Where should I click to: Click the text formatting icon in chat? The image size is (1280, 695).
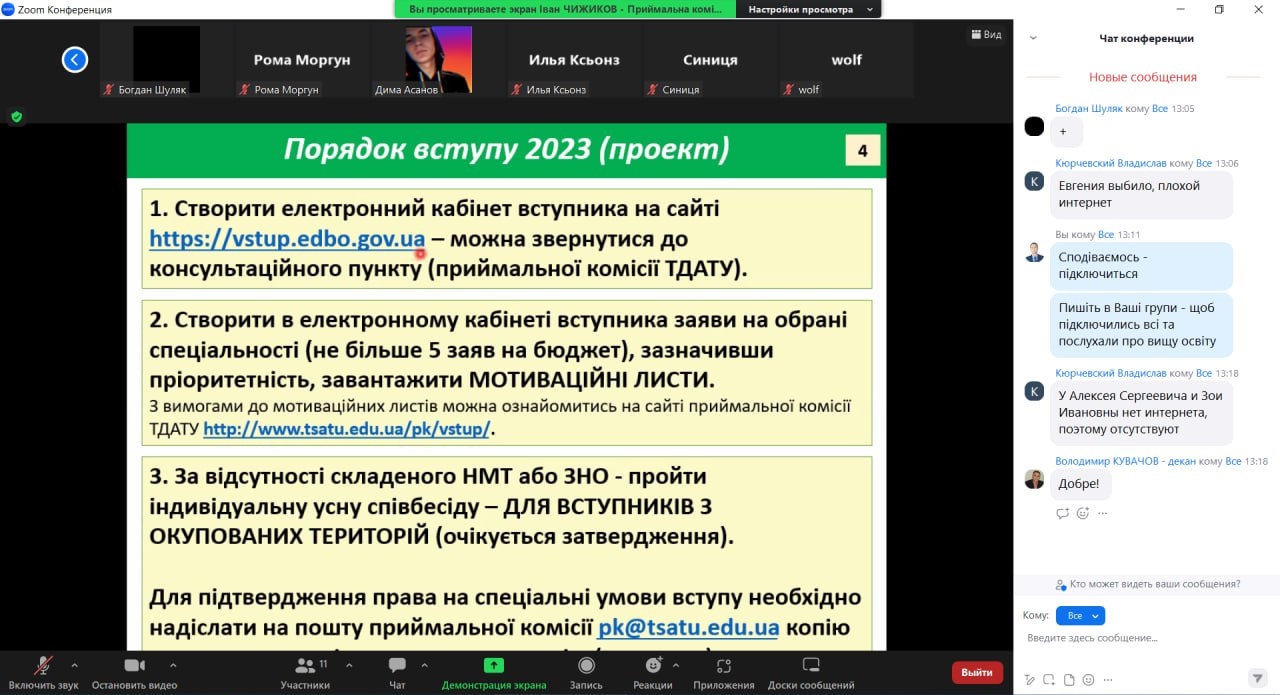pos(1030,680)
